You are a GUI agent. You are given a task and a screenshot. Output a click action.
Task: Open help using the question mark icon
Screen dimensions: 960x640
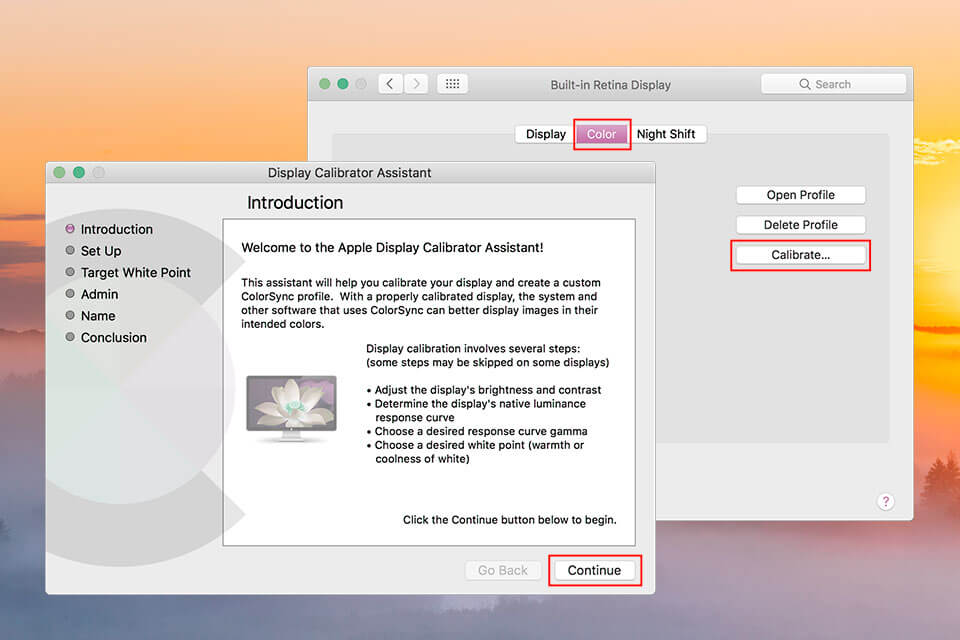point(886,501)
